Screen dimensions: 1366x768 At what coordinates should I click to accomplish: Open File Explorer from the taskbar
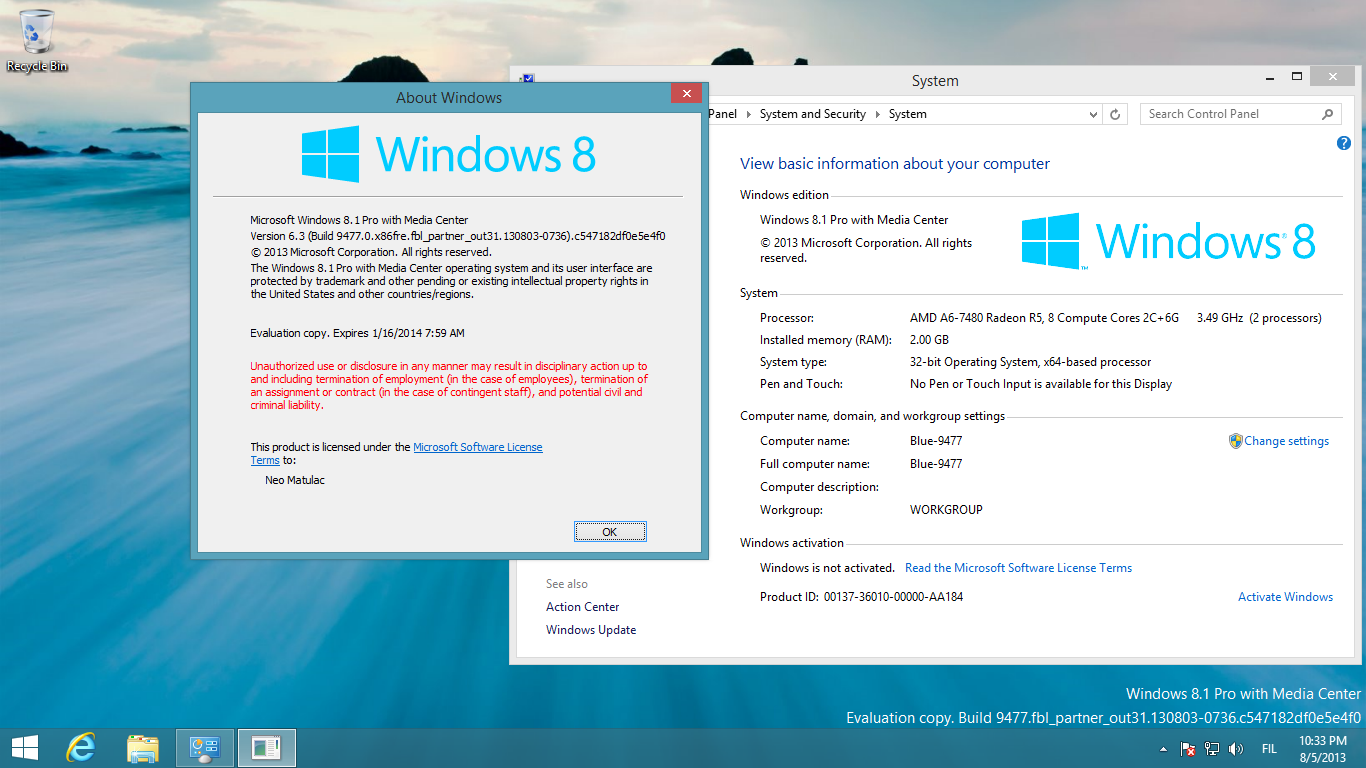tap(143, 747)
